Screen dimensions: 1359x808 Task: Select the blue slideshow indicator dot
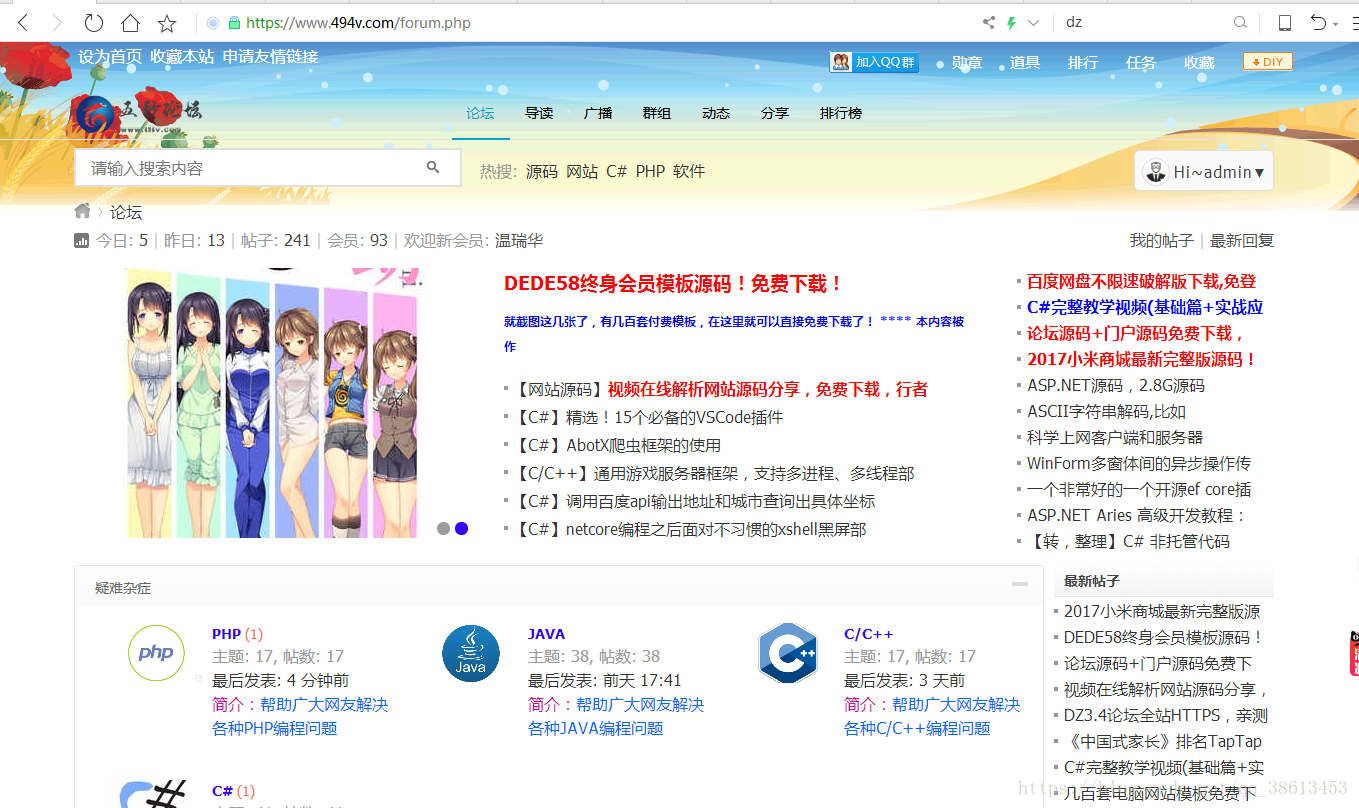(461, 528)
